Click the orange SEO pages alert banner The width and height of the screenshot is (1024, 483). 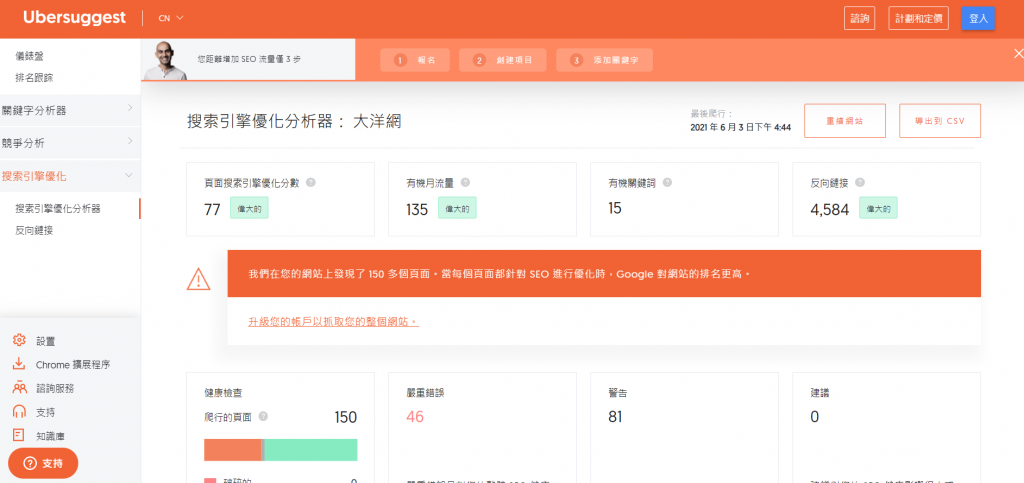(x=604, y=273)
